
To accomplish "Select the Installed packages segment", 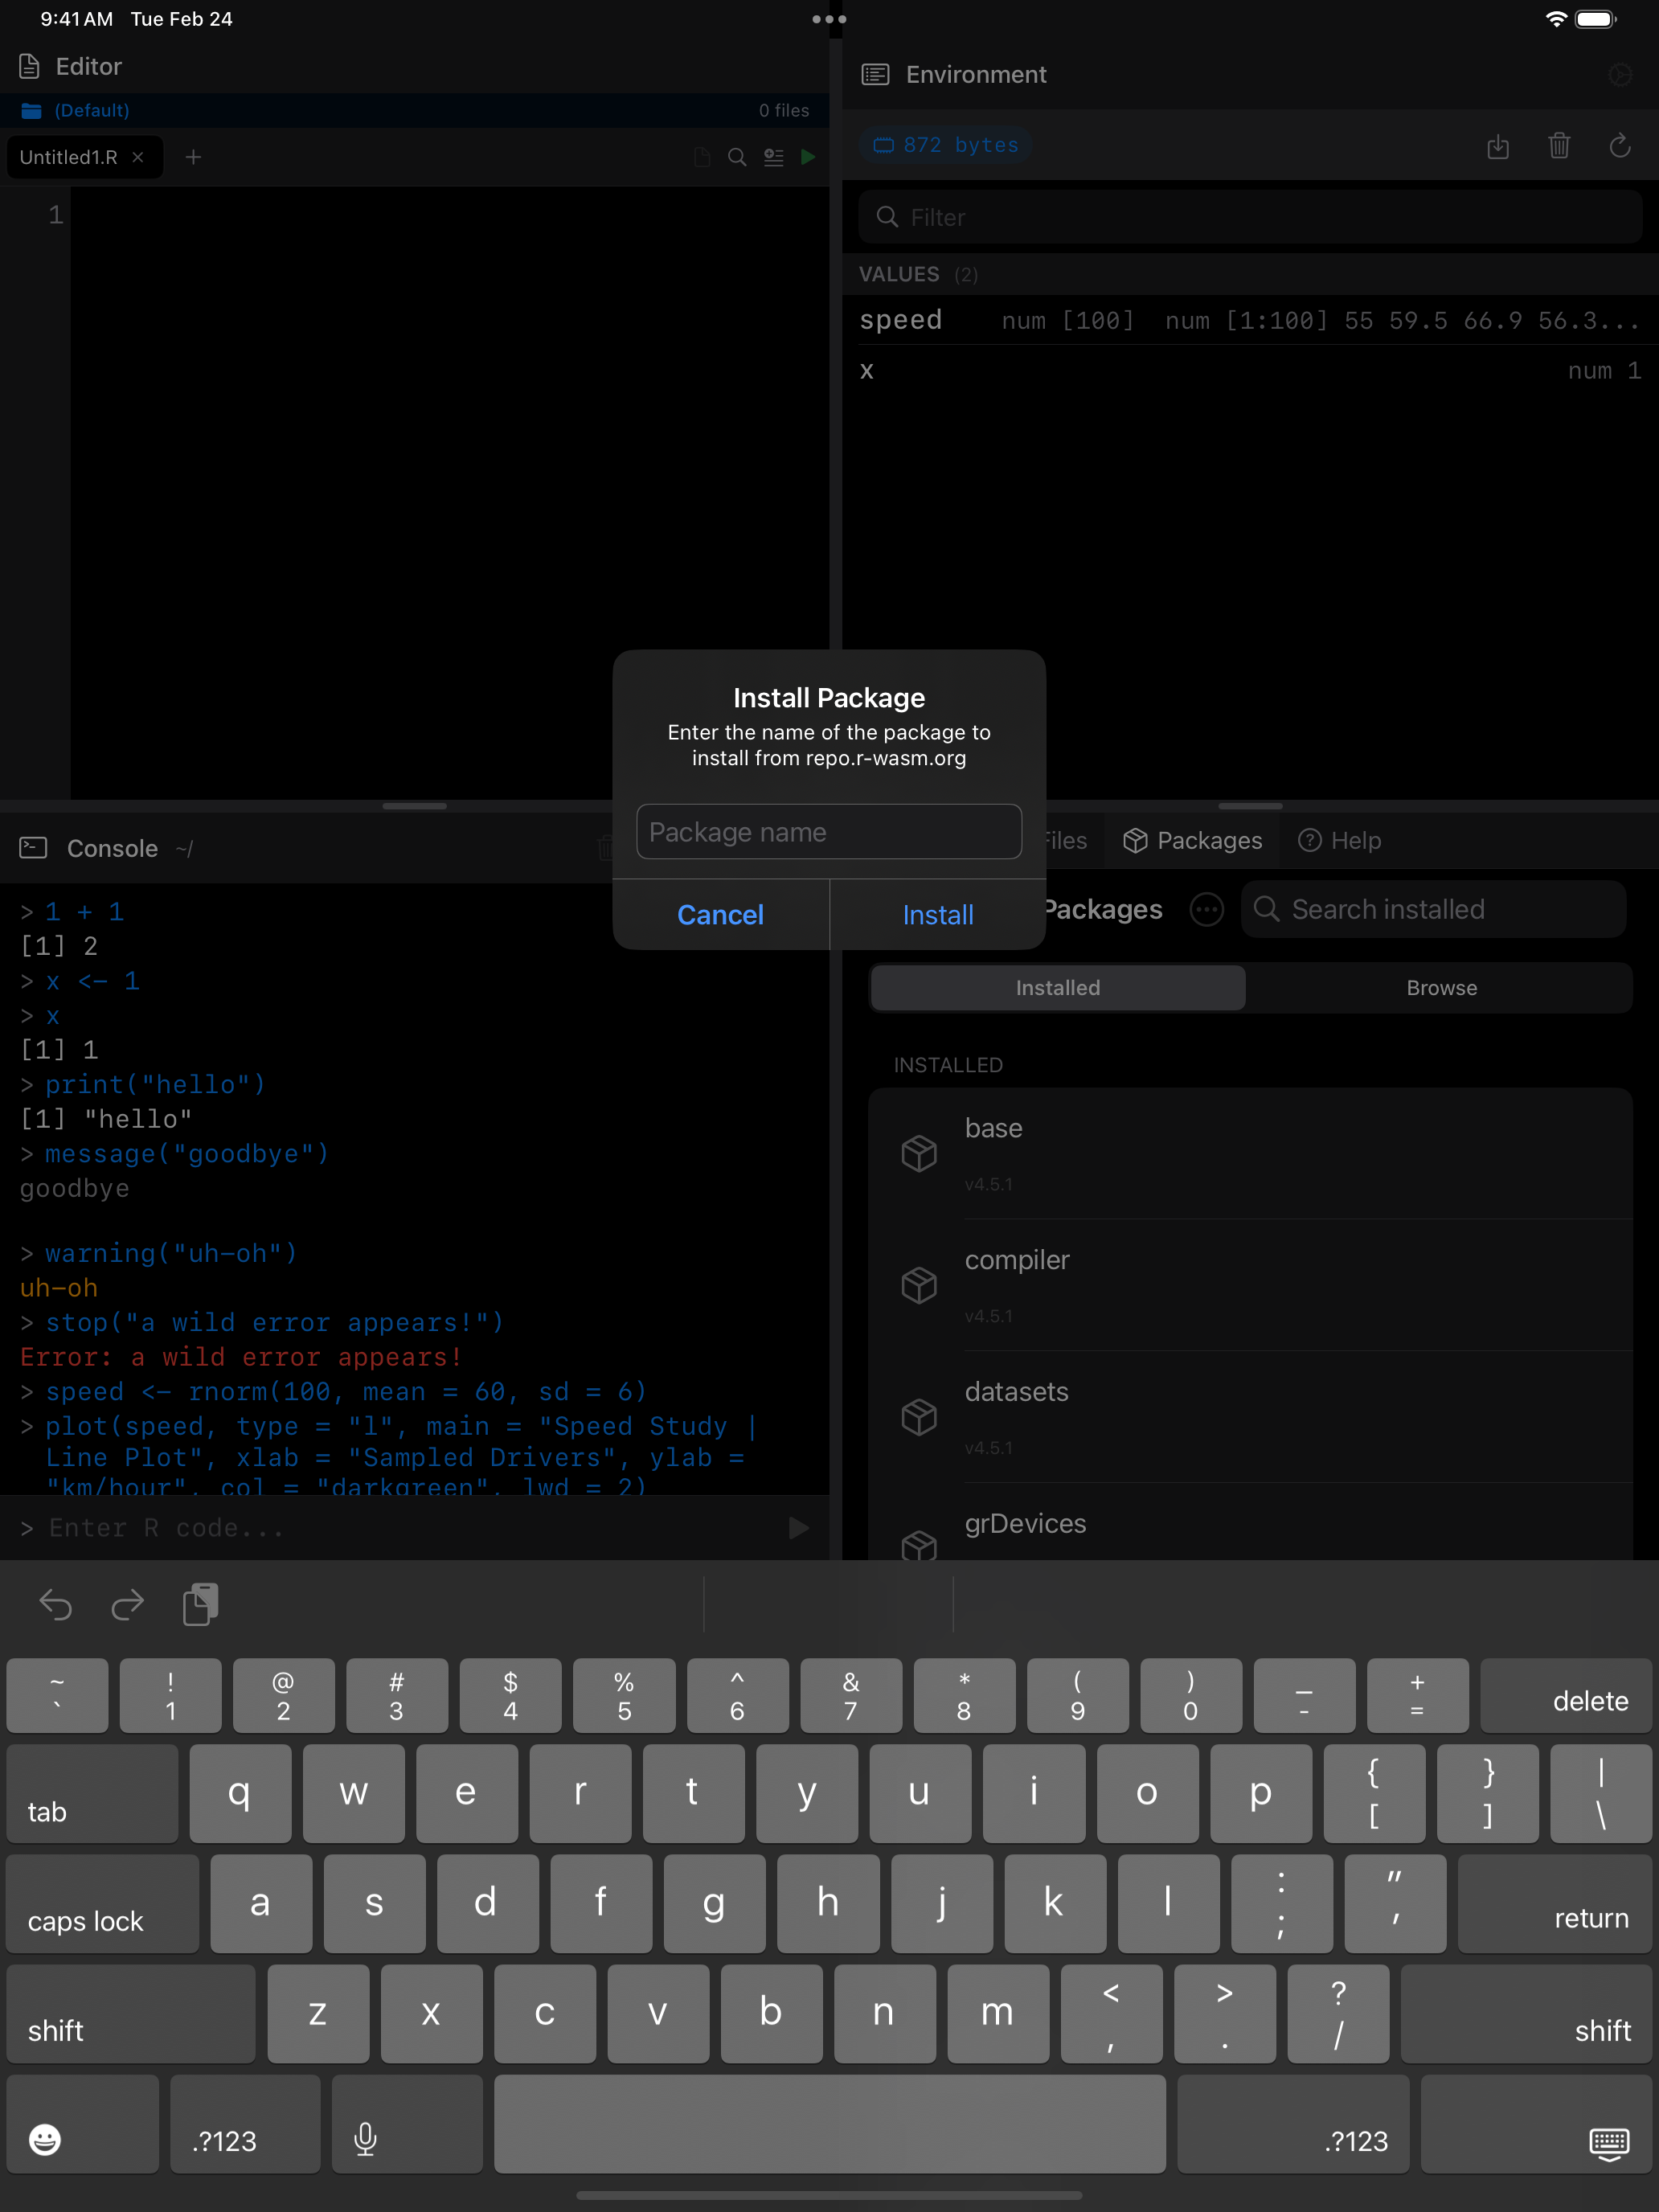I will [1057, 987].
